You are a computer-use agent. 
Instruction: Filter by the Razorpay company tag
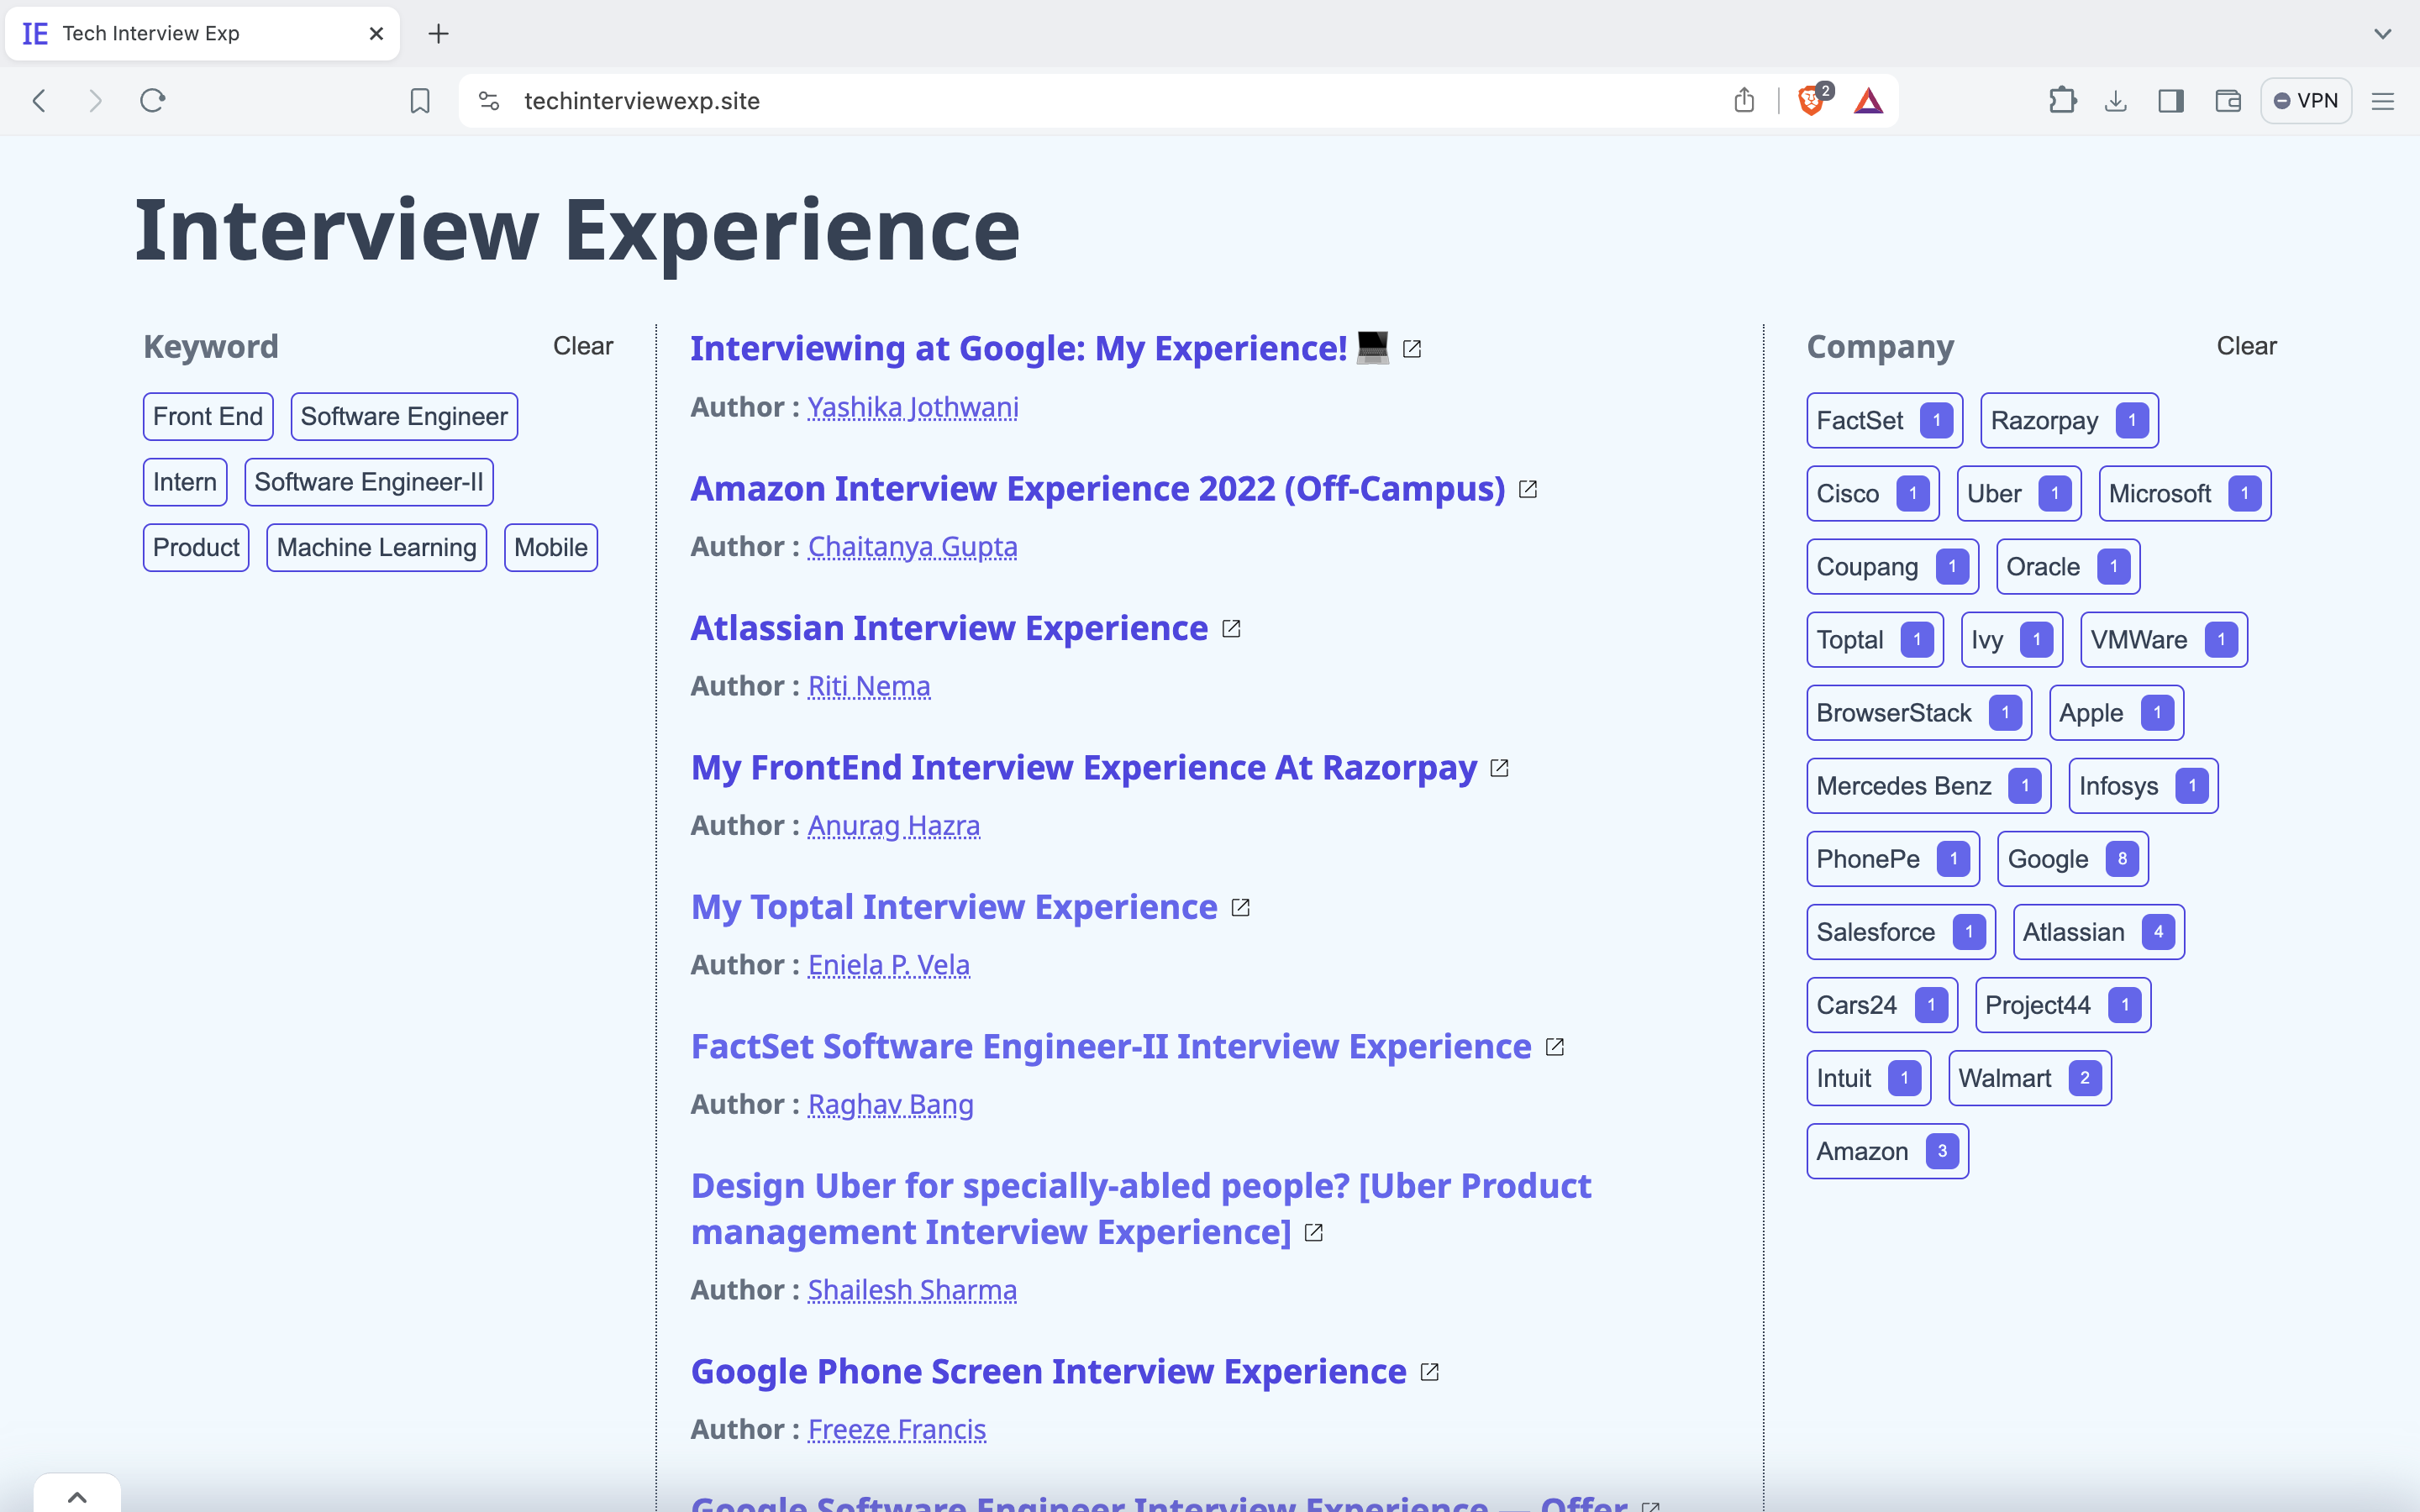[2069, 420]
